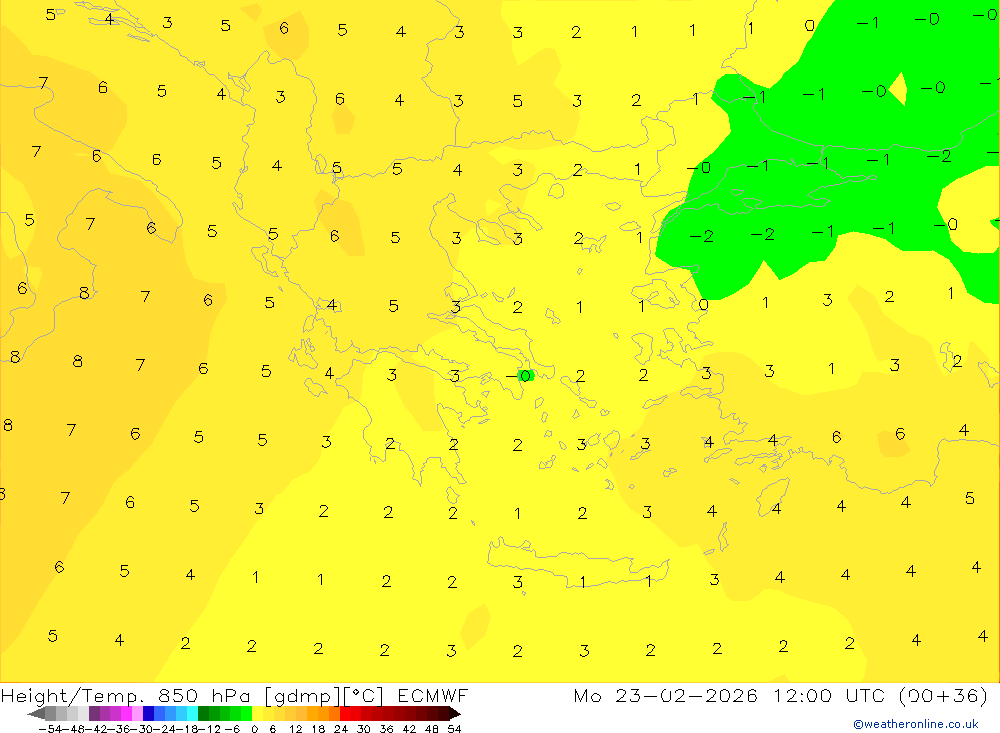Click the yellow triangle inside the green cold area
This screenshot has height=733, width=1000.
coord(898,89)
